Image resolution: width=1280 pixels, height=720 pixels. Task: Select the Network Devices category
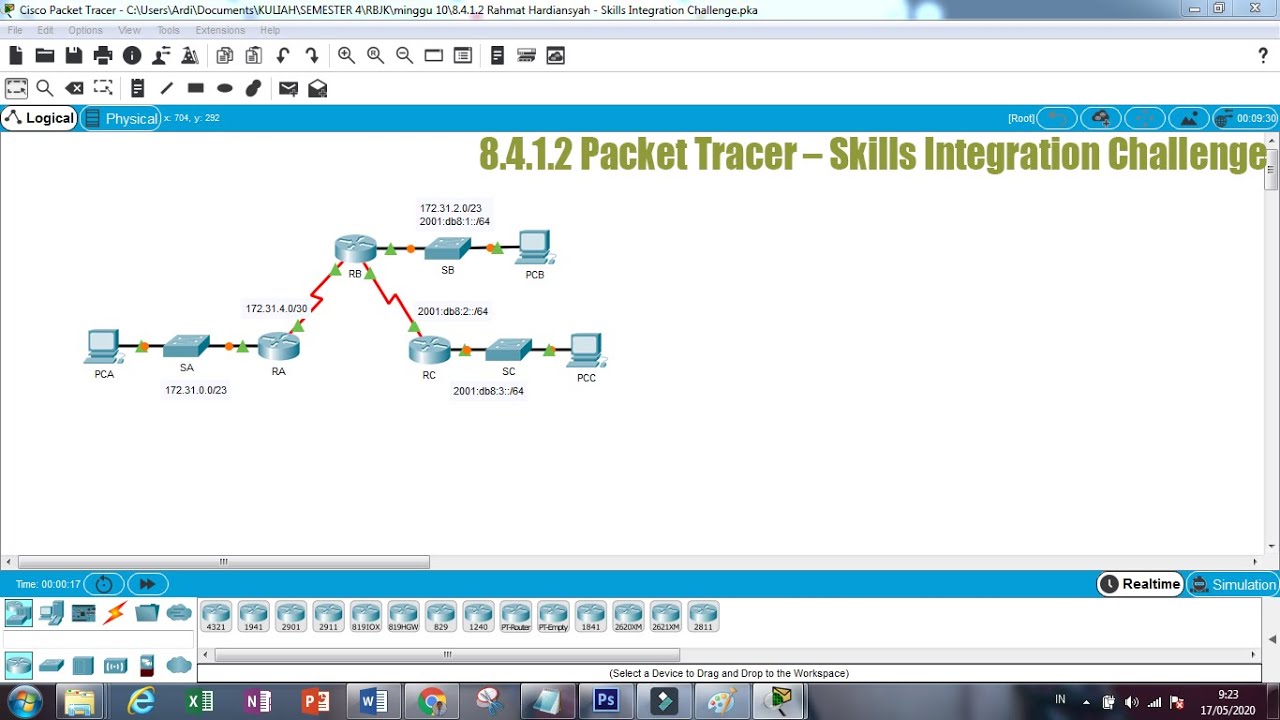tap(19, 612)
